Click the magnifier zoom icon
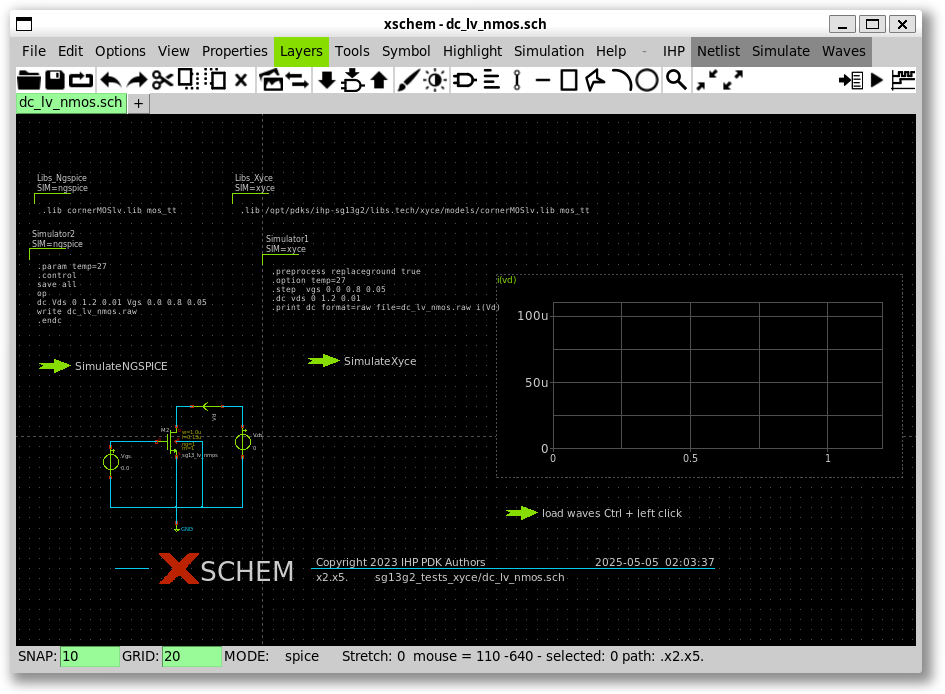Viewport: 945px width, 694px height. [x=676, y=80]
